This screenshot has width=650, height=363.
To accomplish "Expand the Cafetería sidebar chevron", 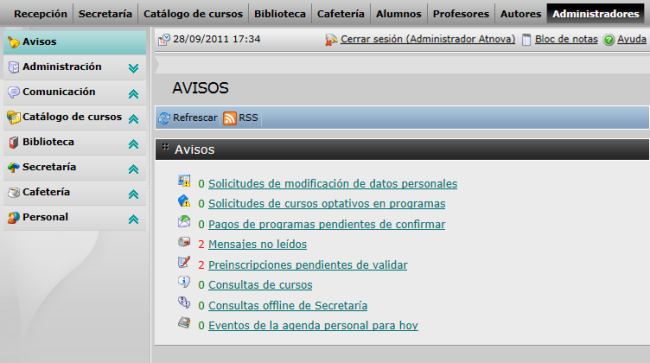I will tap(133, 194).
